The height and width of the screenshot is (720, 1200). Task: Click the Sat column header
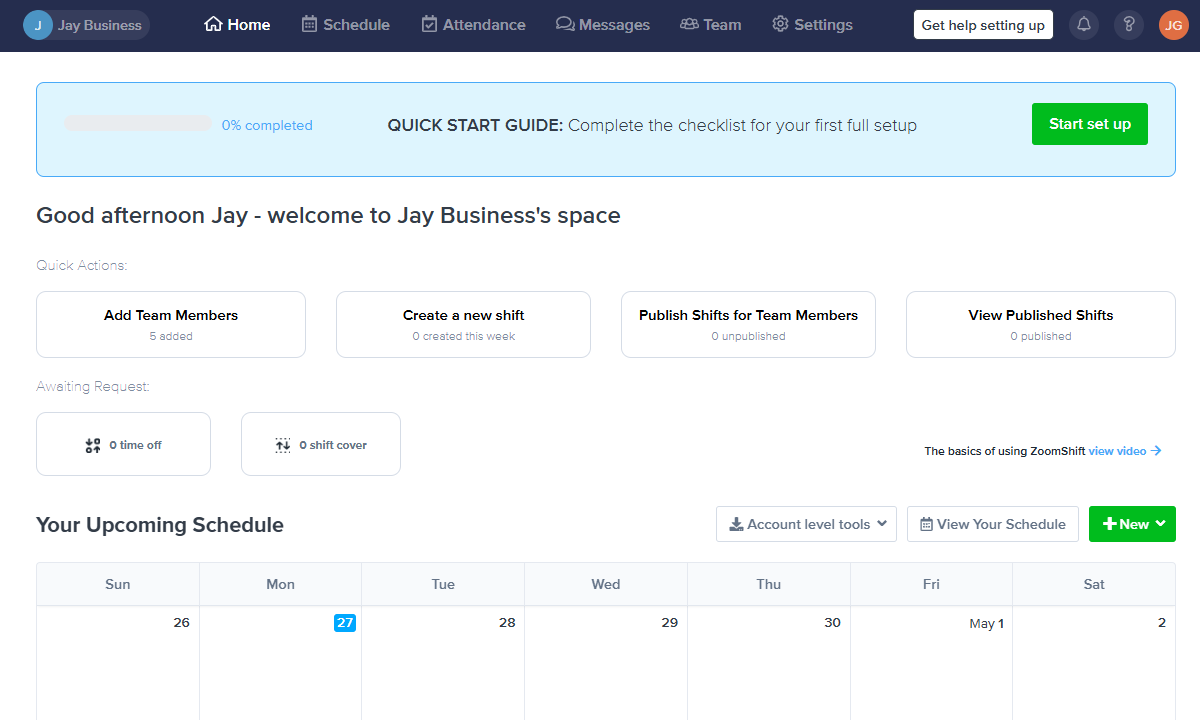[x=1094, y=584]
